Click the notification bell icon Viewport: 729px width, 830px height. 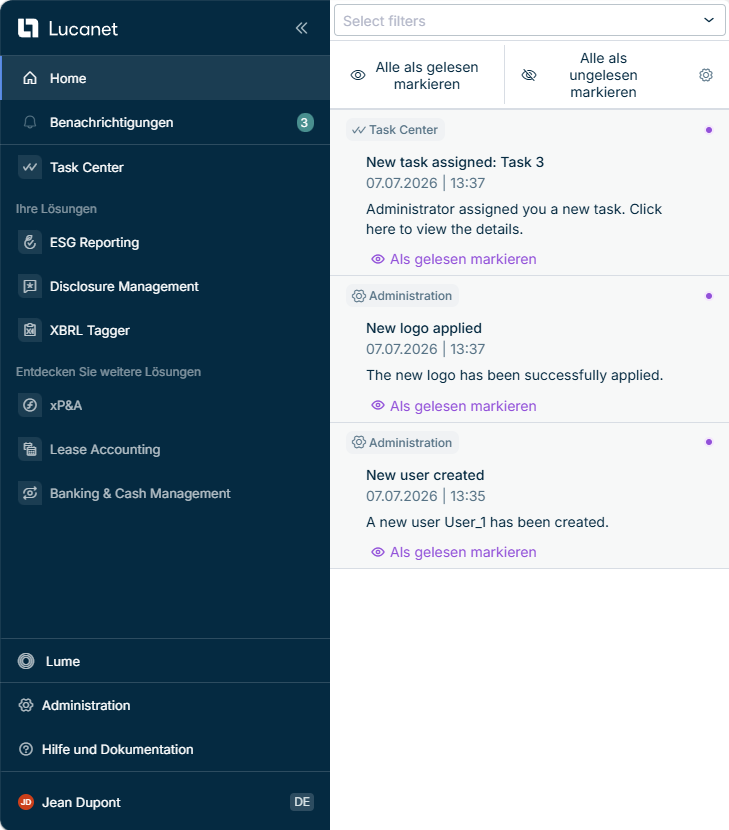tap(30, 122)
